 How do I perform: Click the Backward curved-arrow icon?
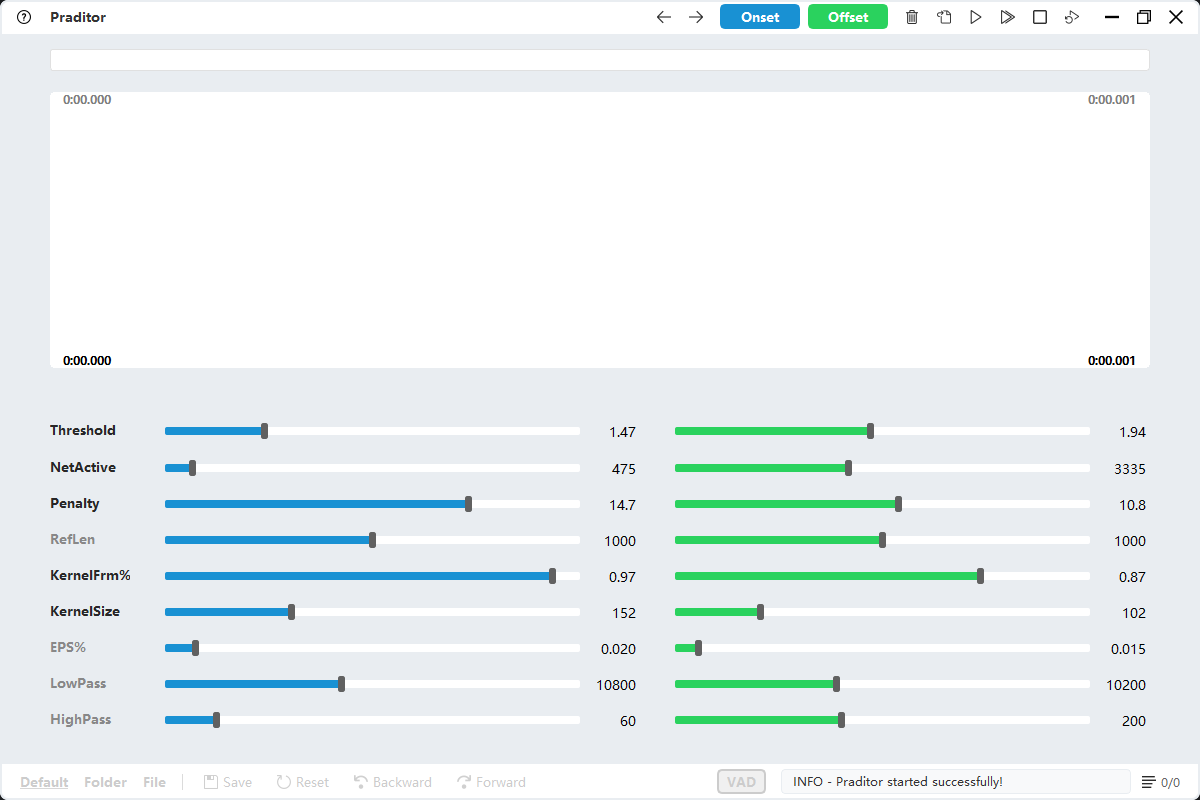(361, 782)
